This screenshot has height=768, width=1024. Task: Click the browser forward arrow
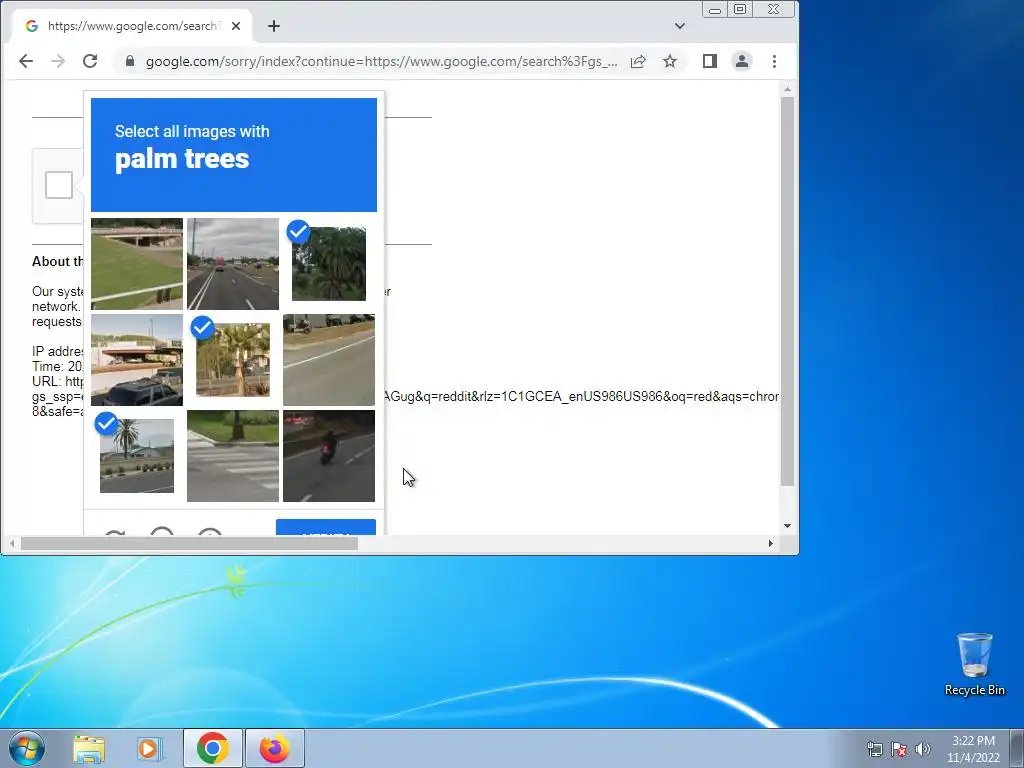[x=58, y=61]
